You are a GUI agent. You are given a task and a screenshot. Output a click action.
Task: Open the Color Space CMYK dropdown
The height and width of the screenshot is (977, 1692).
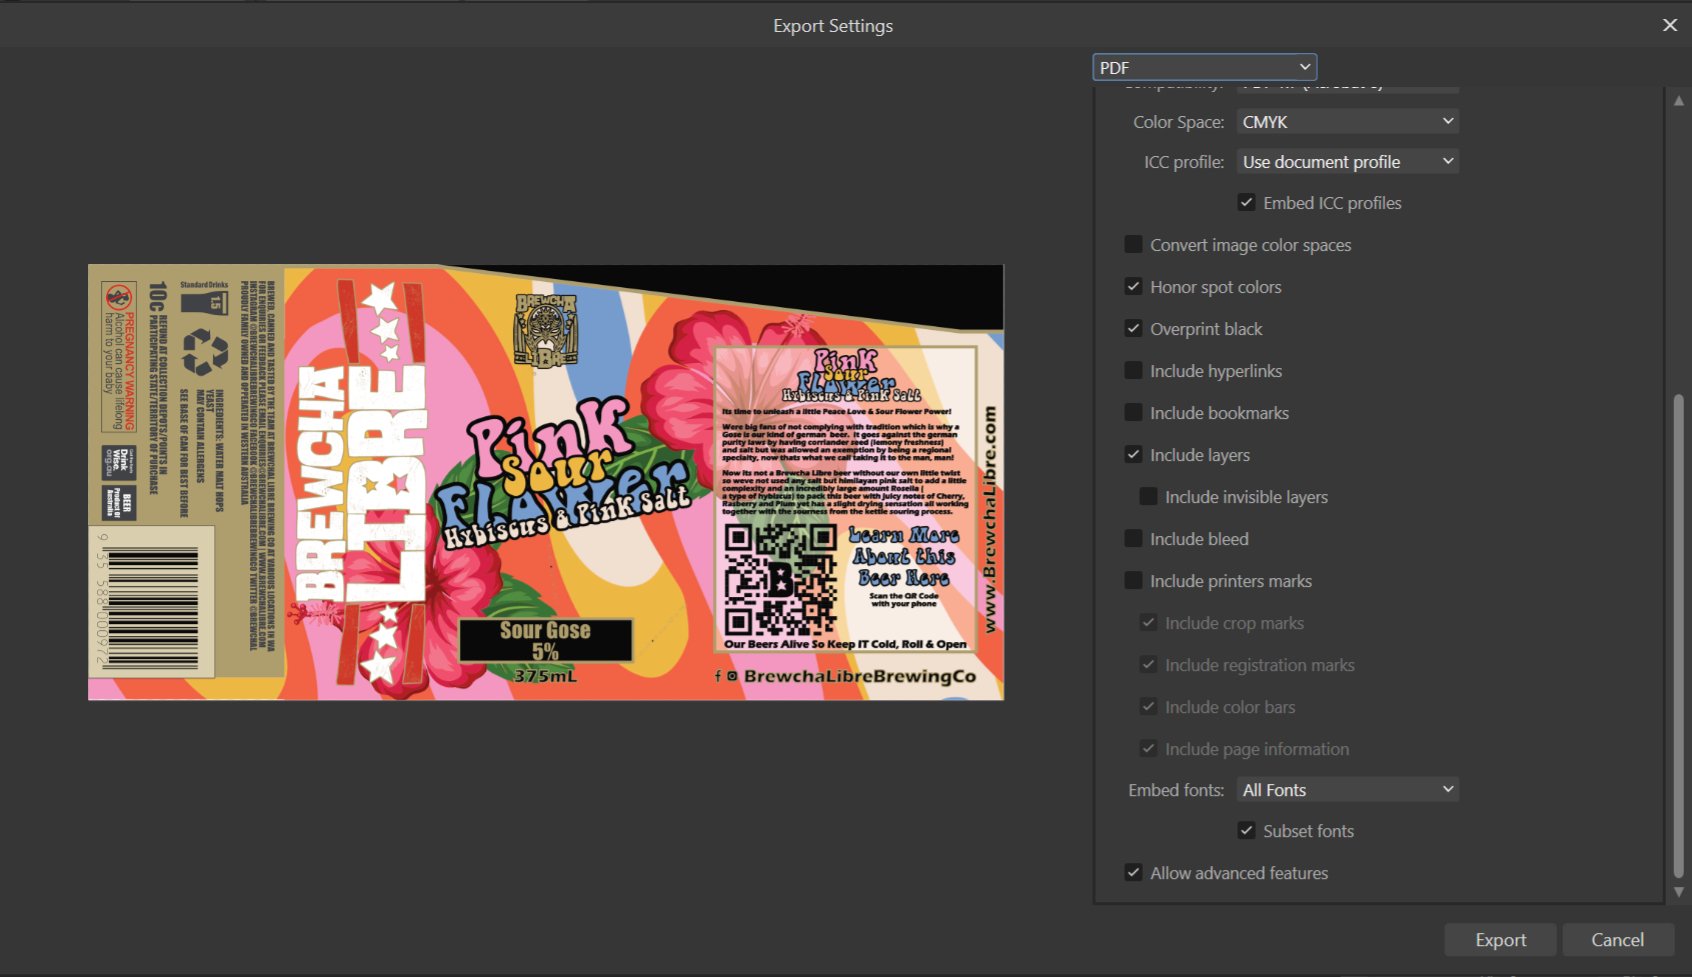pos(1347,121)
